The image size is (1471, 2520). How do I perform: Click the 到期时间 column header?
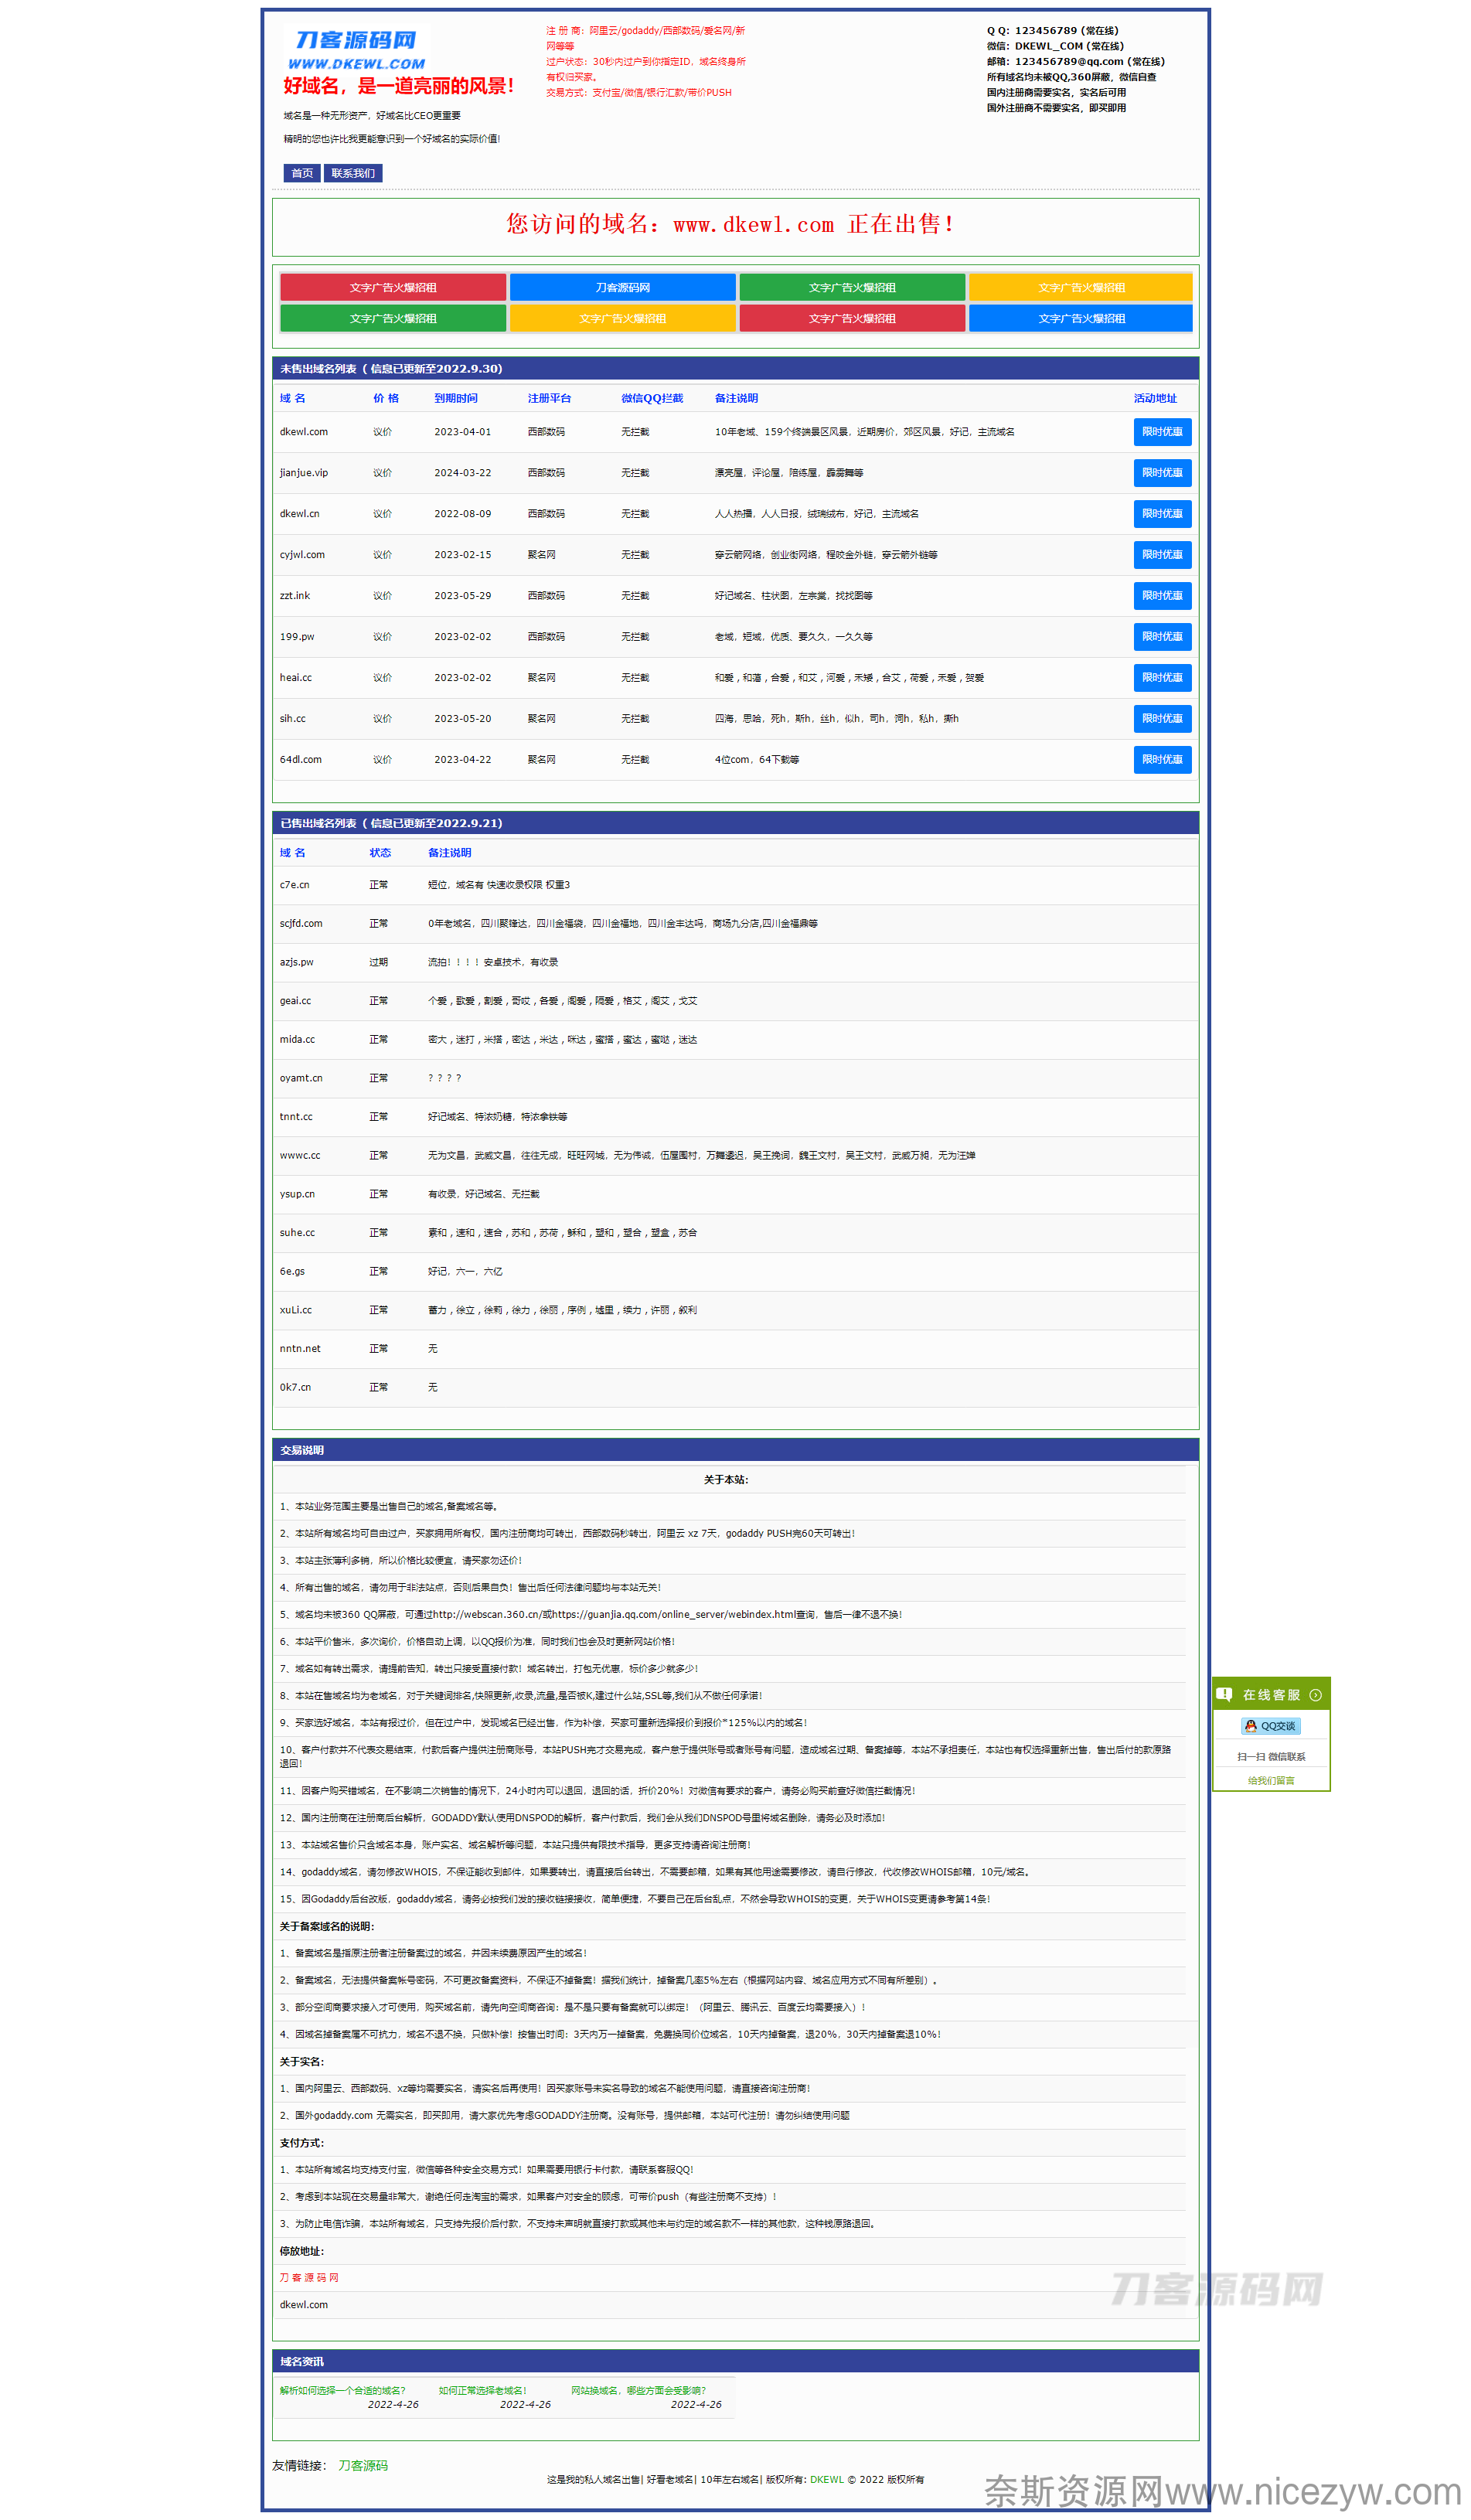(x=456, y=398)
